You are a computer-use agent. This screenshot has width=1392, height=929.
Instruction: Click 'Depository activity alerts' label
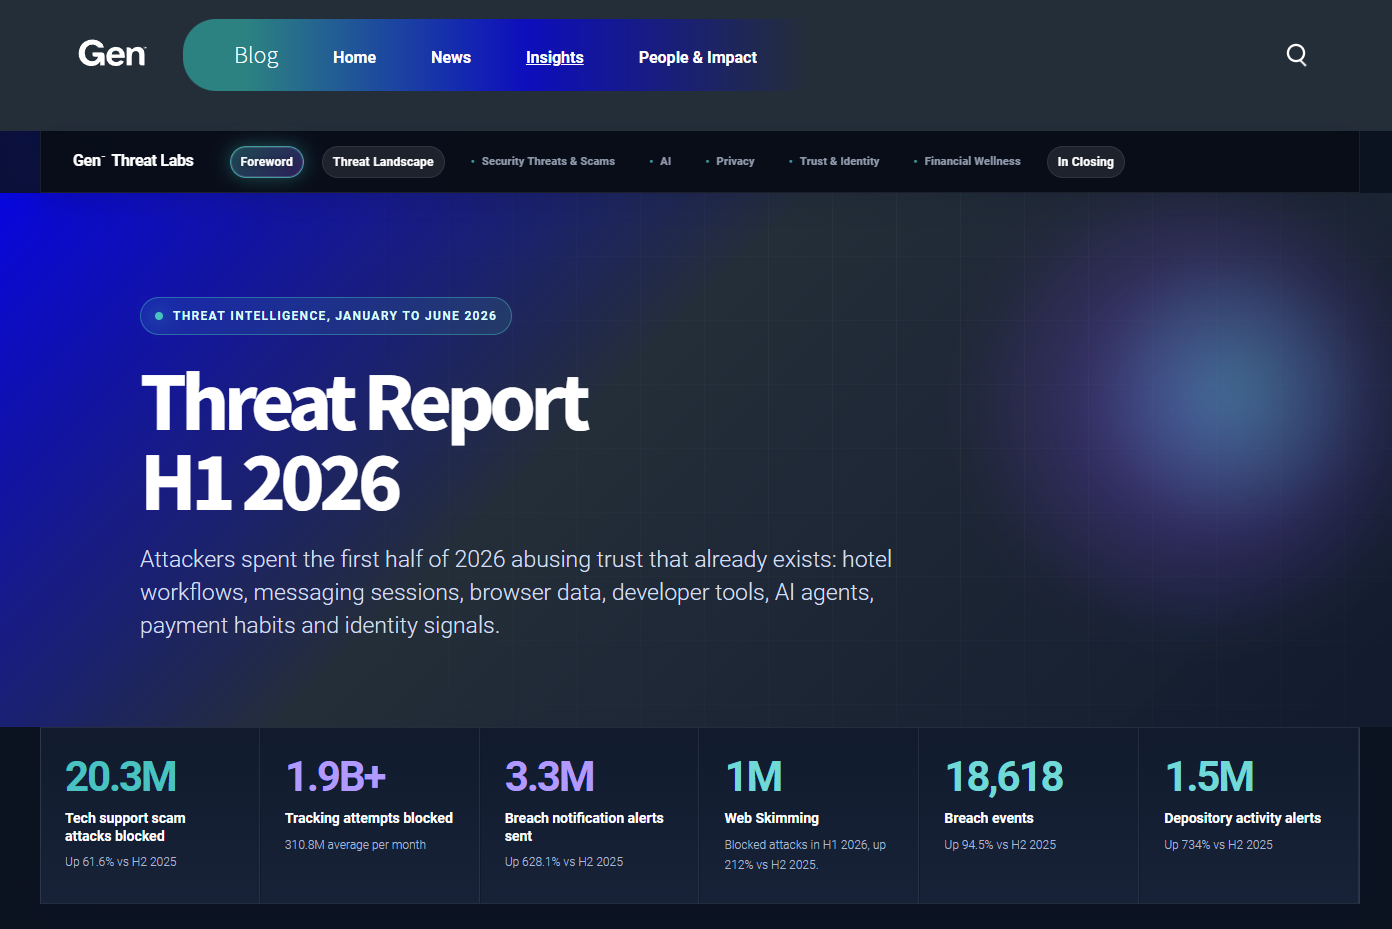click(x=1242, y=818)
